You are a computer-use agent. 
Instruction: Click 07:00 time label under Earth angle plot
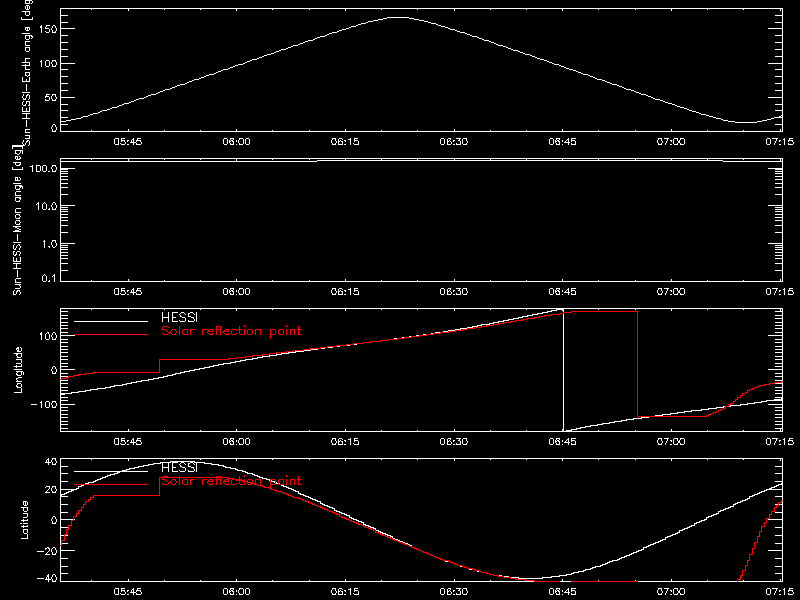coord(671,141)
